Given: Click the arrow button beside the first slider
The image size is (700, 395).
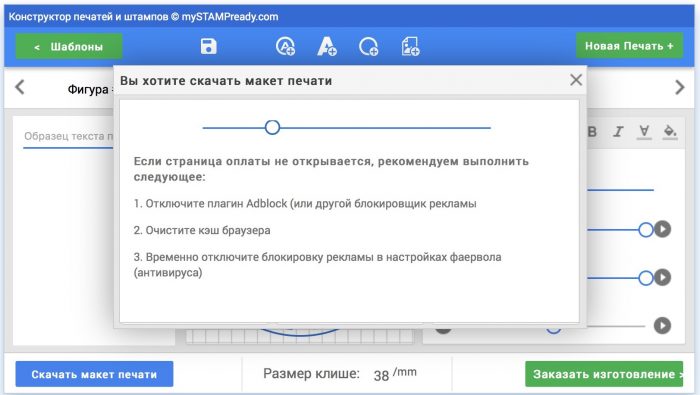Looking at the screenshot, I should tap(662, 229).
